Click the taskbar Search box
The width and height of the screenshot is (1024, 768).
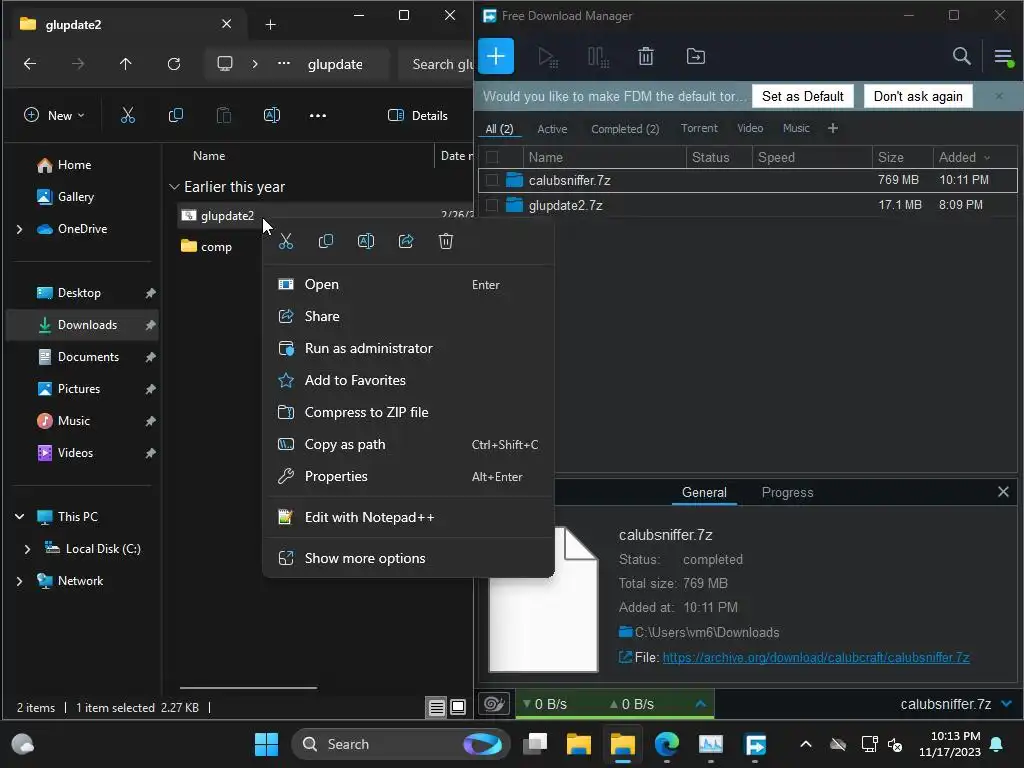(x=400, y=744)
